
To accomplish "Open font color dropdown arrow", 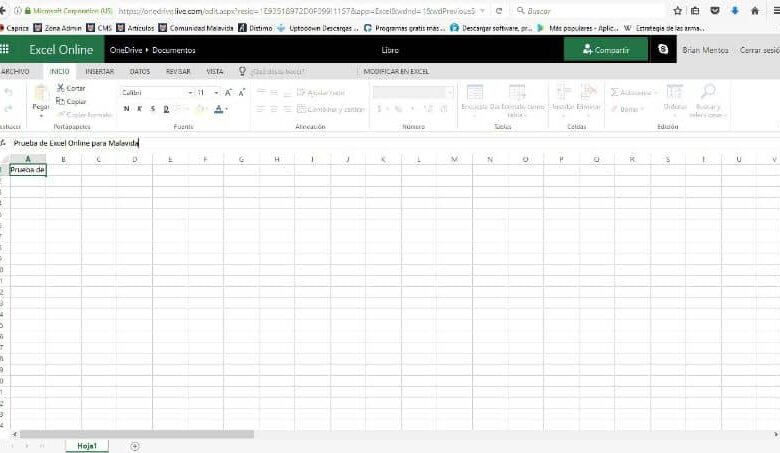I will pyautogui.click(x=227, y=109).
